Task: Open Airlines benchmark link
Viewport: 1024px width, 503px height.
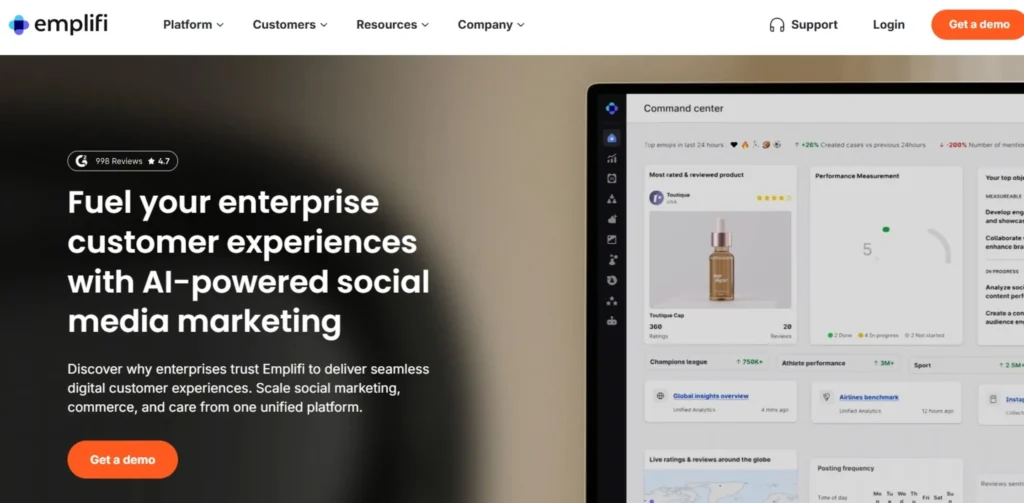Action: coord(869,397)
